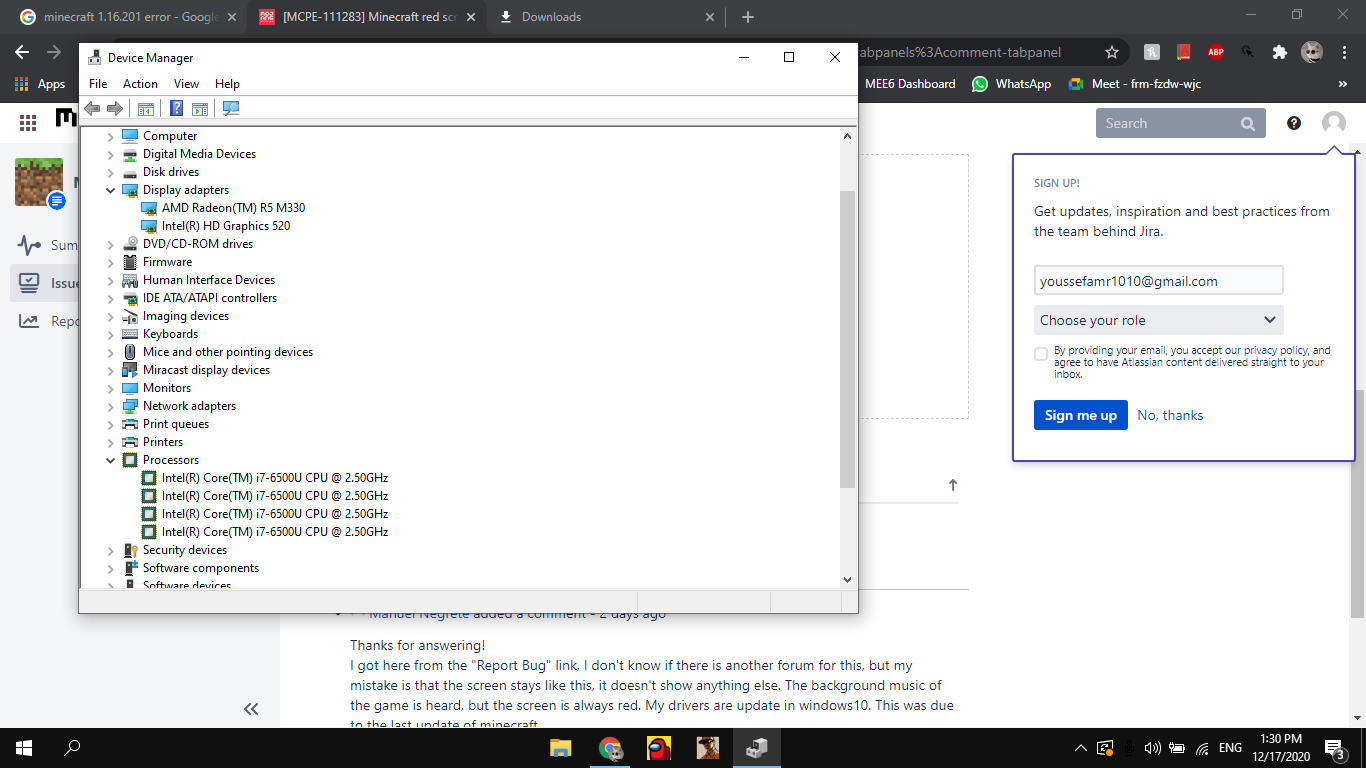Screen dimensions: 1366x768
Task: Click Show/Hide Console Tree toolbar icon
Action: [x=146, y=109]
